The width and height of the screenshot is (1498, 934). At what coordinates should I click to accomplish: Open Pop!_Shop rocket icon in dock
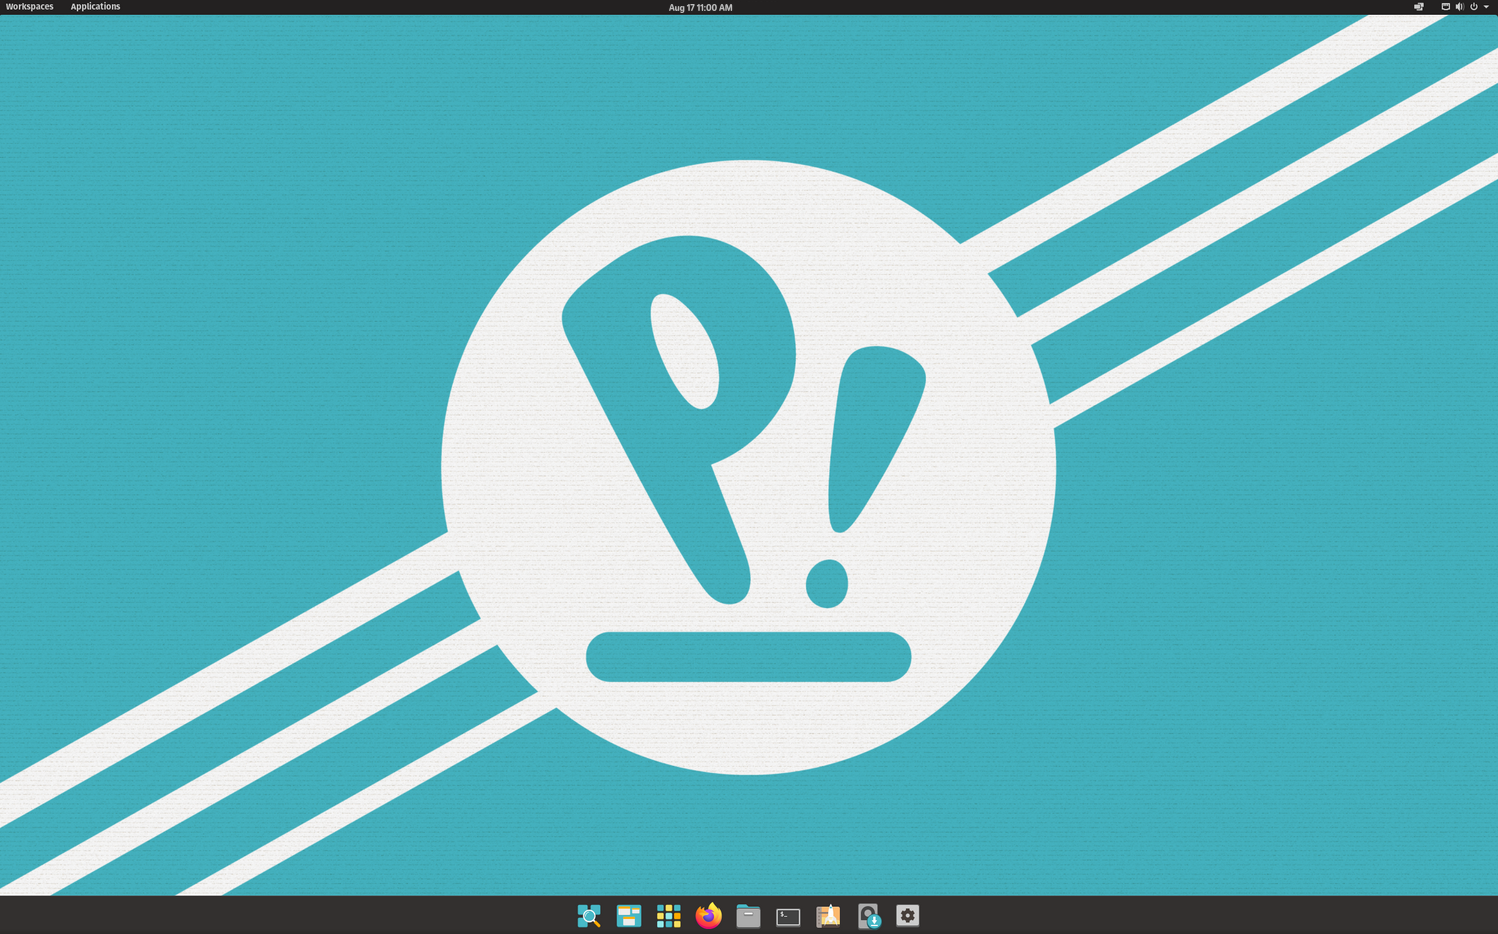coord(828,916)
